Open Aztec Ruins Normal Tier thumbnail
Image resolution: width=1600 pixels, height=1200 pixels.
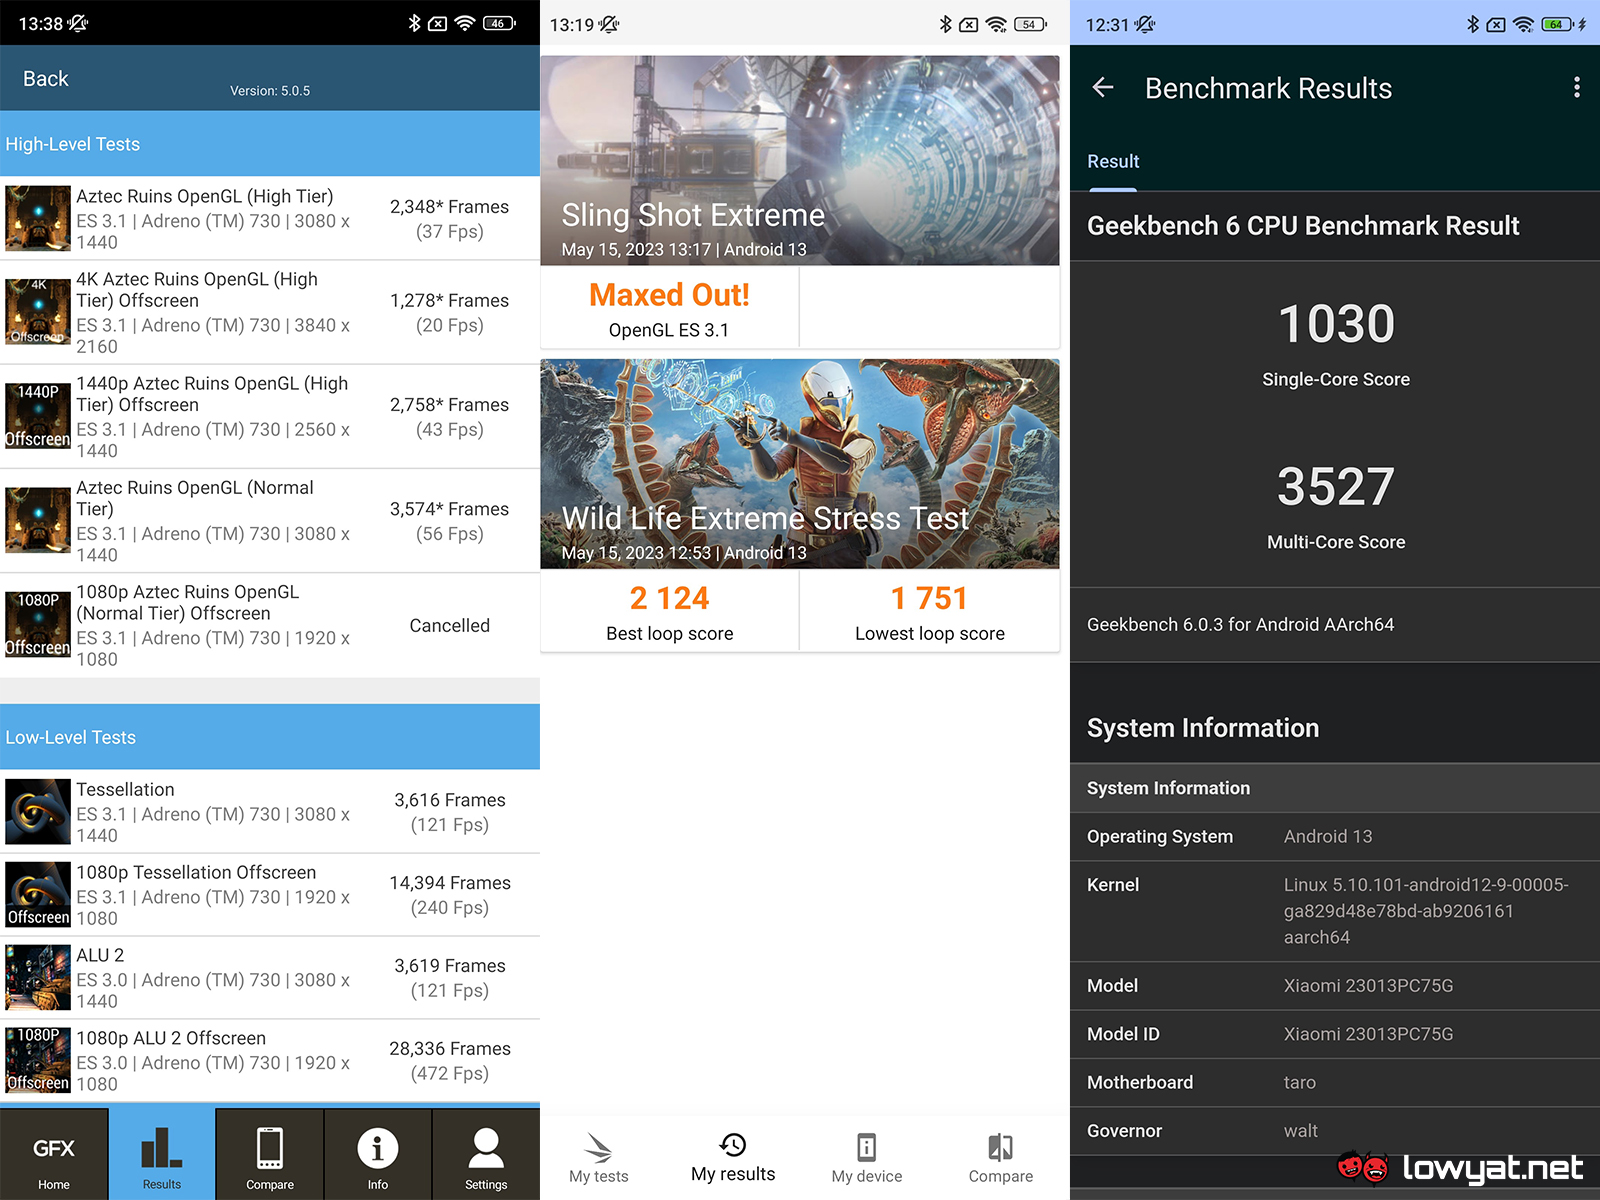[38, 520]
